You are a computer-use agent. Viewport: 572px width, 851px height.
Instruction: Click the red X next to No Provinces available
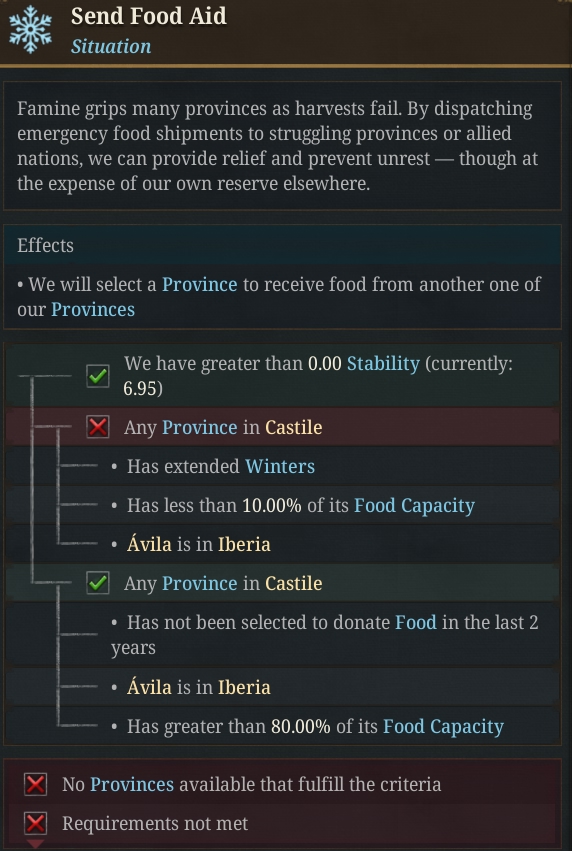(36, 784)
